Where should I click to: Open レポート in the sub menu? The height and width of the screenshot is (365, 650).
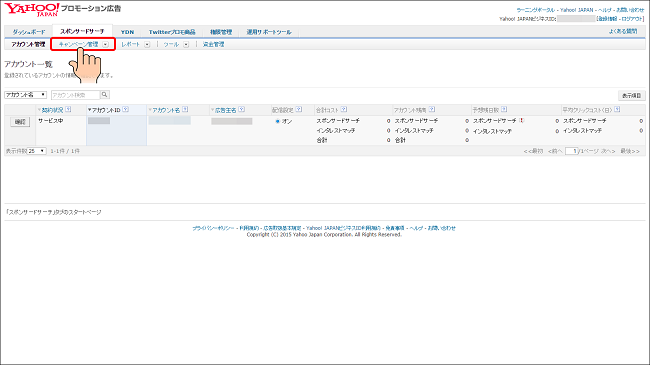(x=131, y=44)
